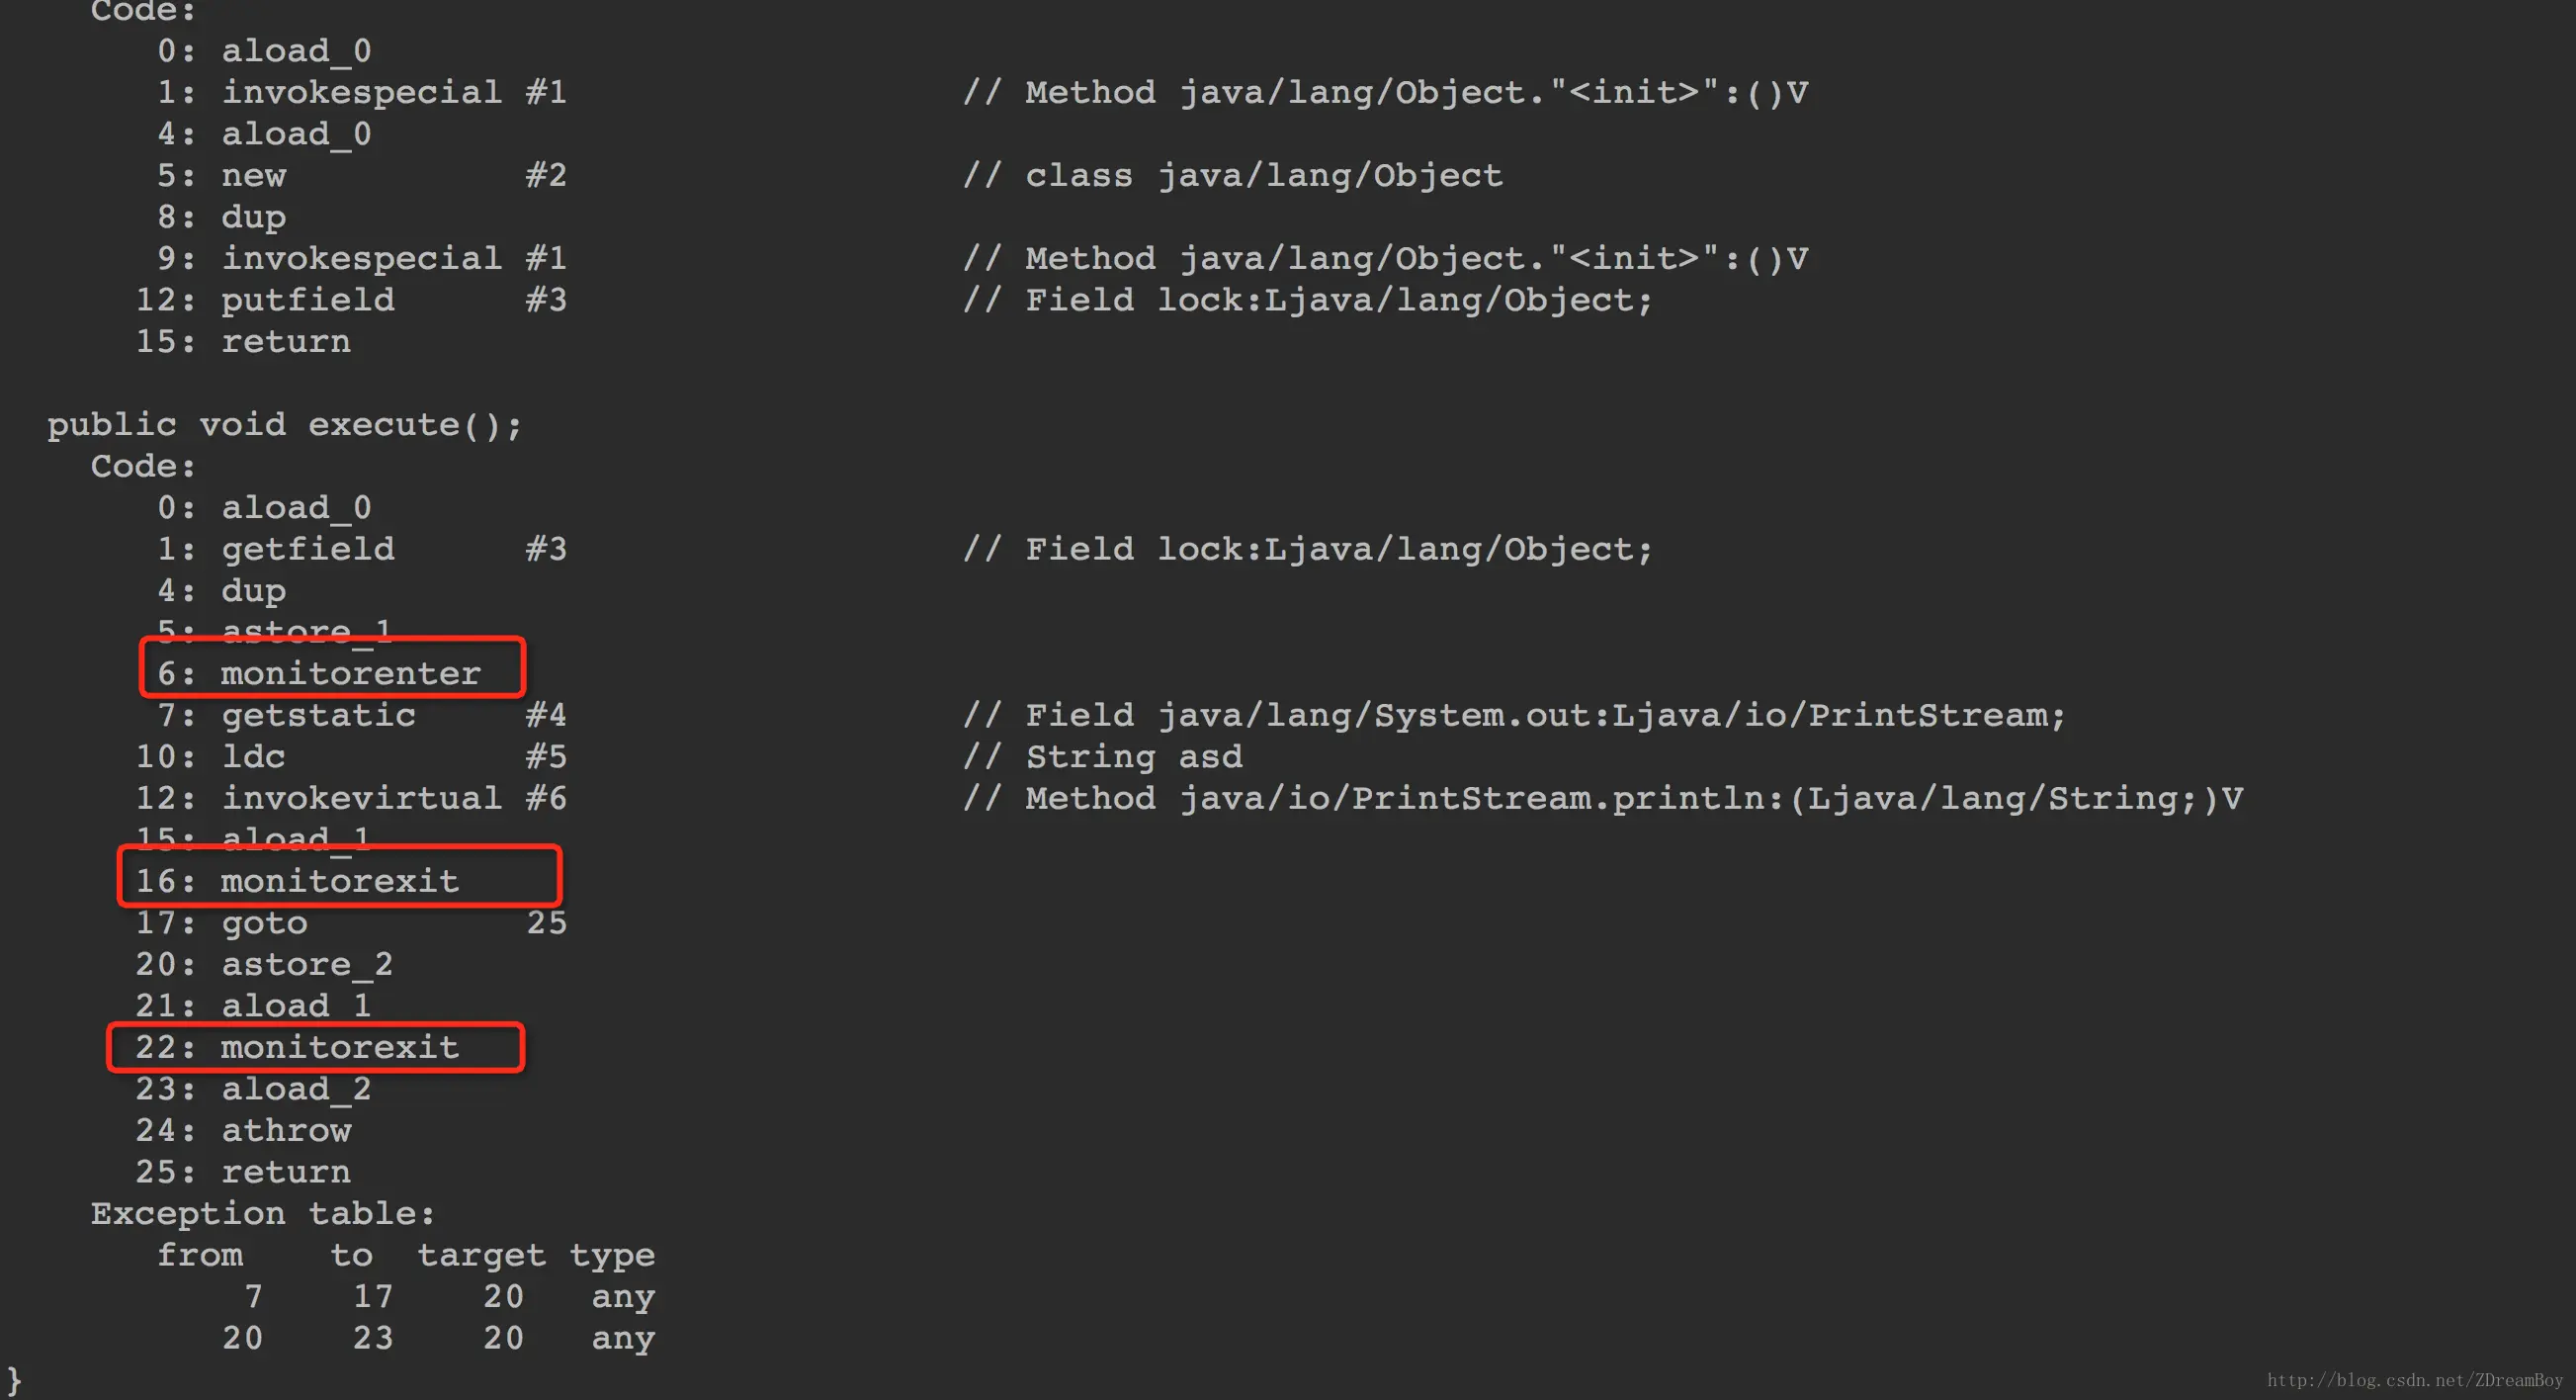Click the Exception table heading
The width and height of the screenshot is (2576, 1400).
pos(263,1213)
